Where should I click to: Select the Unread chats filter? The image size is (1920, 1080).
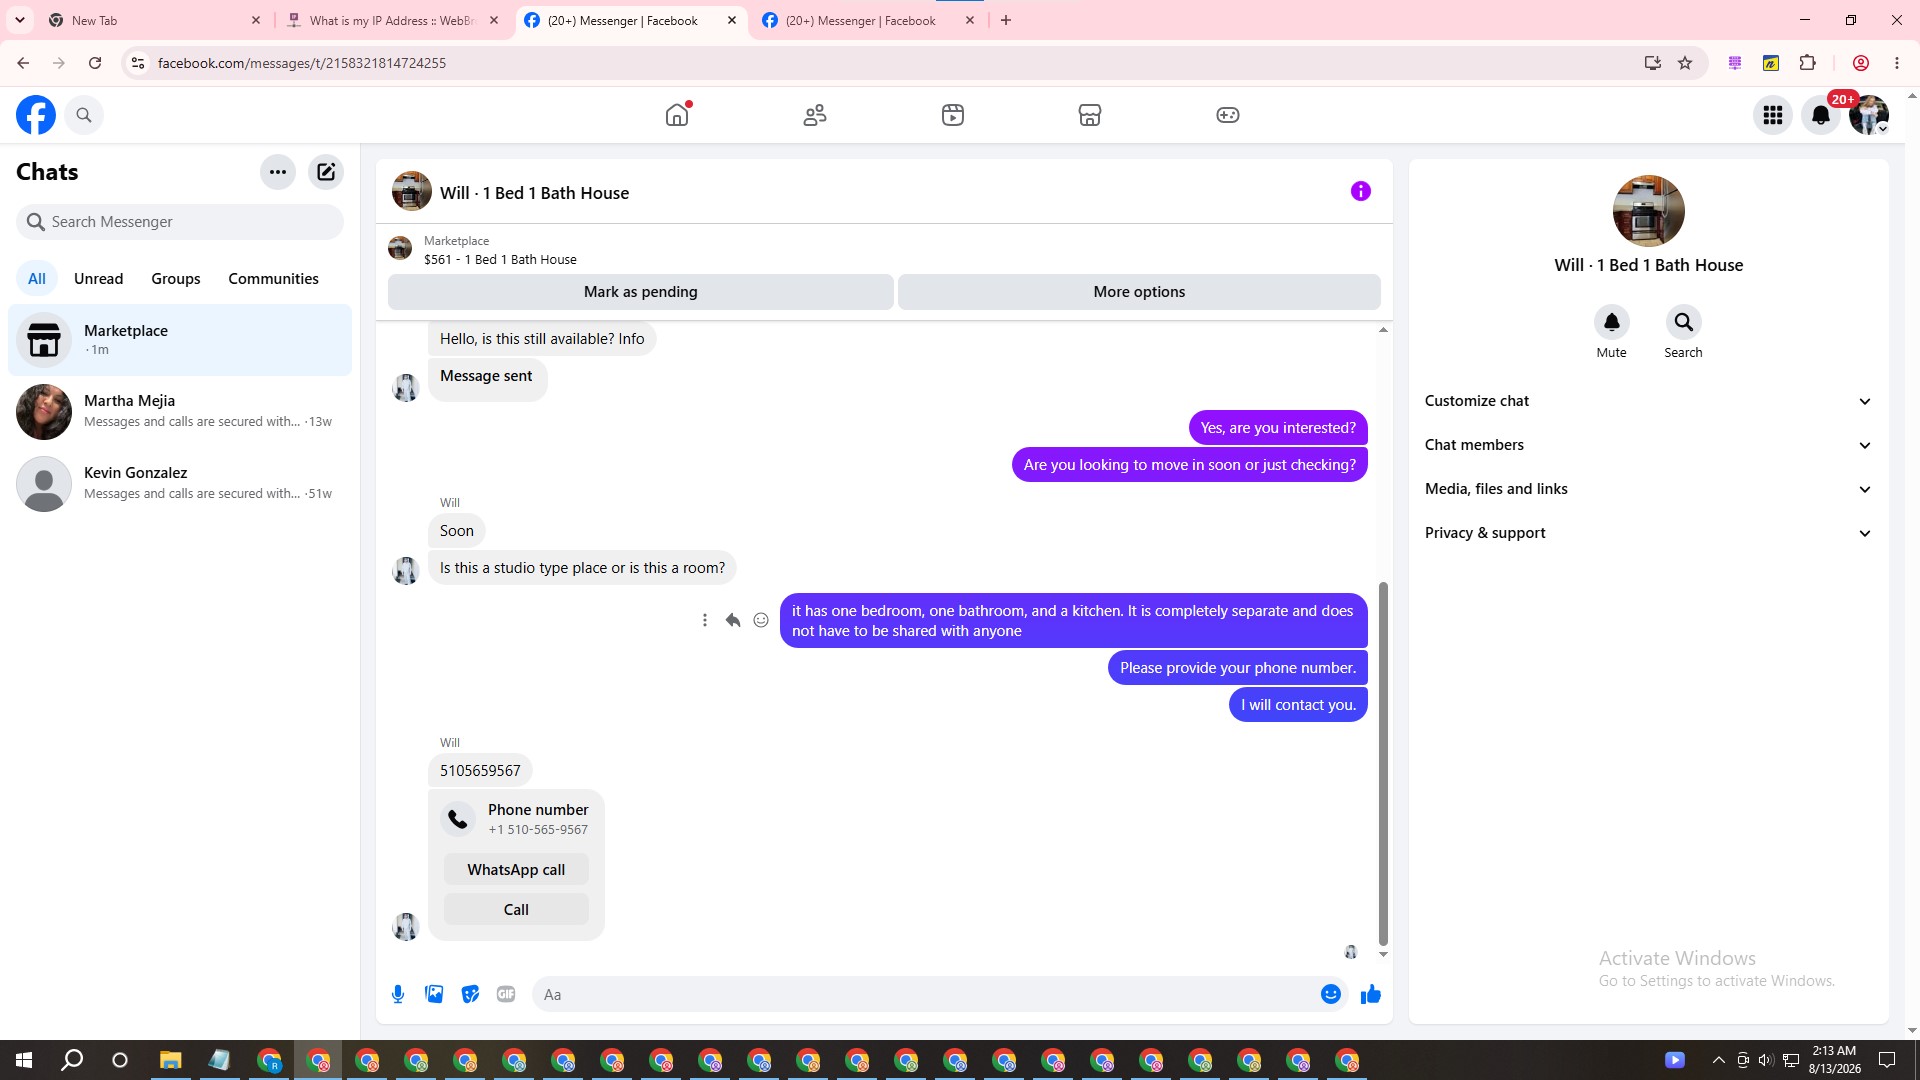point(99,279)
